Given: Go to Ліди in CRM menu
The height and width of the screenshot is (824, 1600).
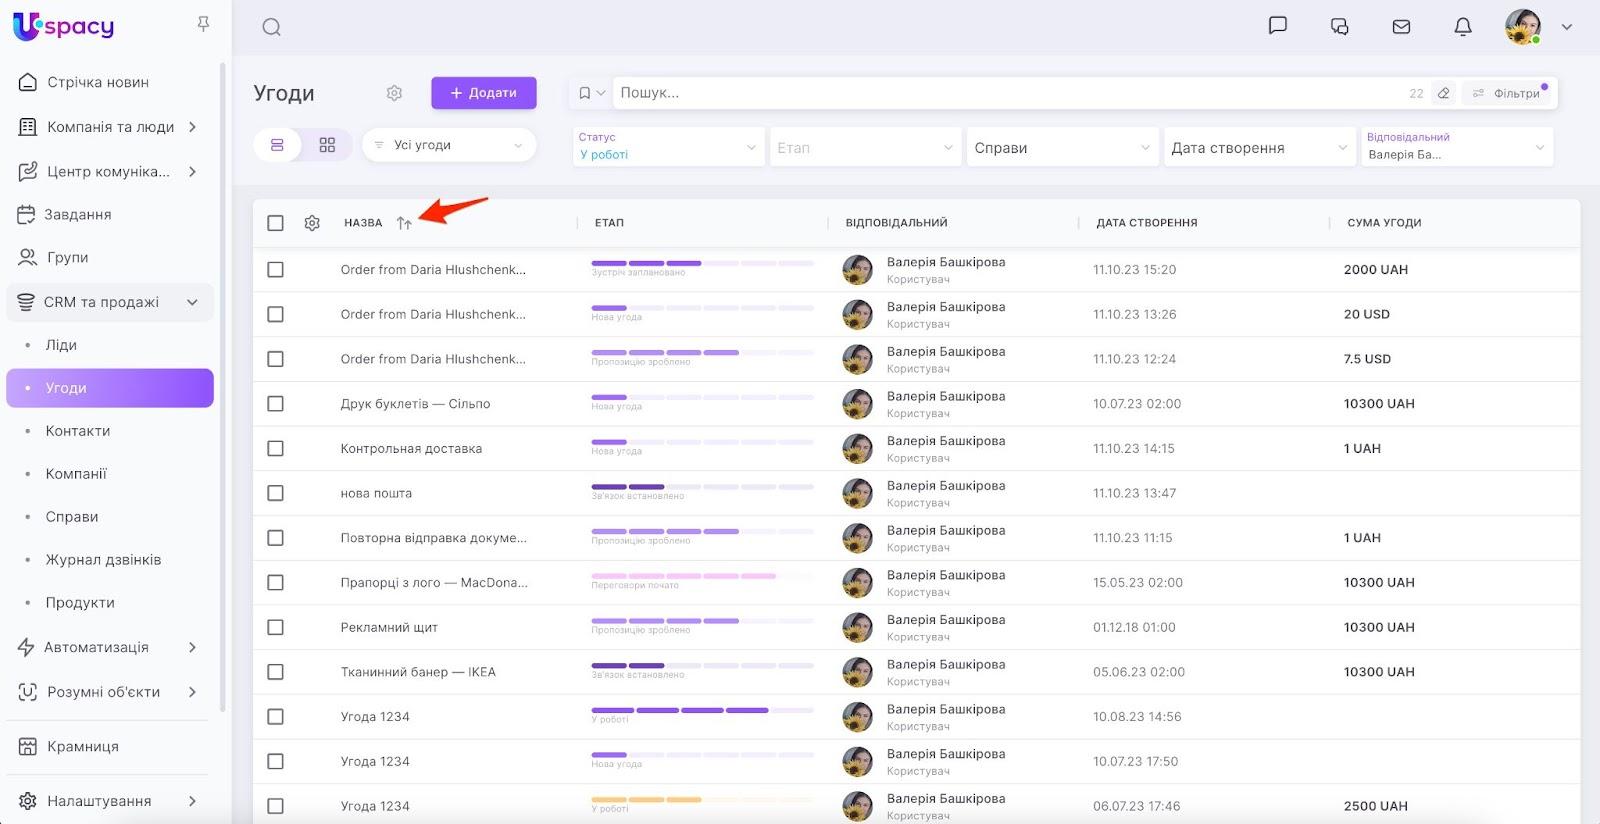Looking at the screenshot, I should tap(61, 345).
